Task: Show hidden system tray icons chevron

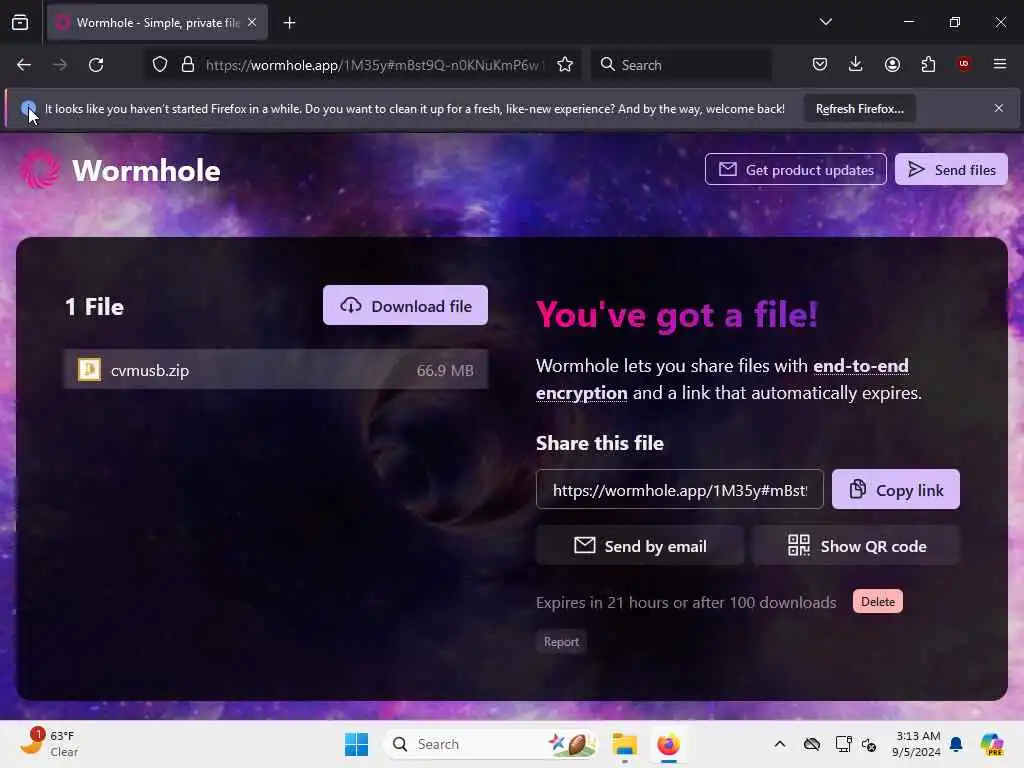Action: [780, 744]
